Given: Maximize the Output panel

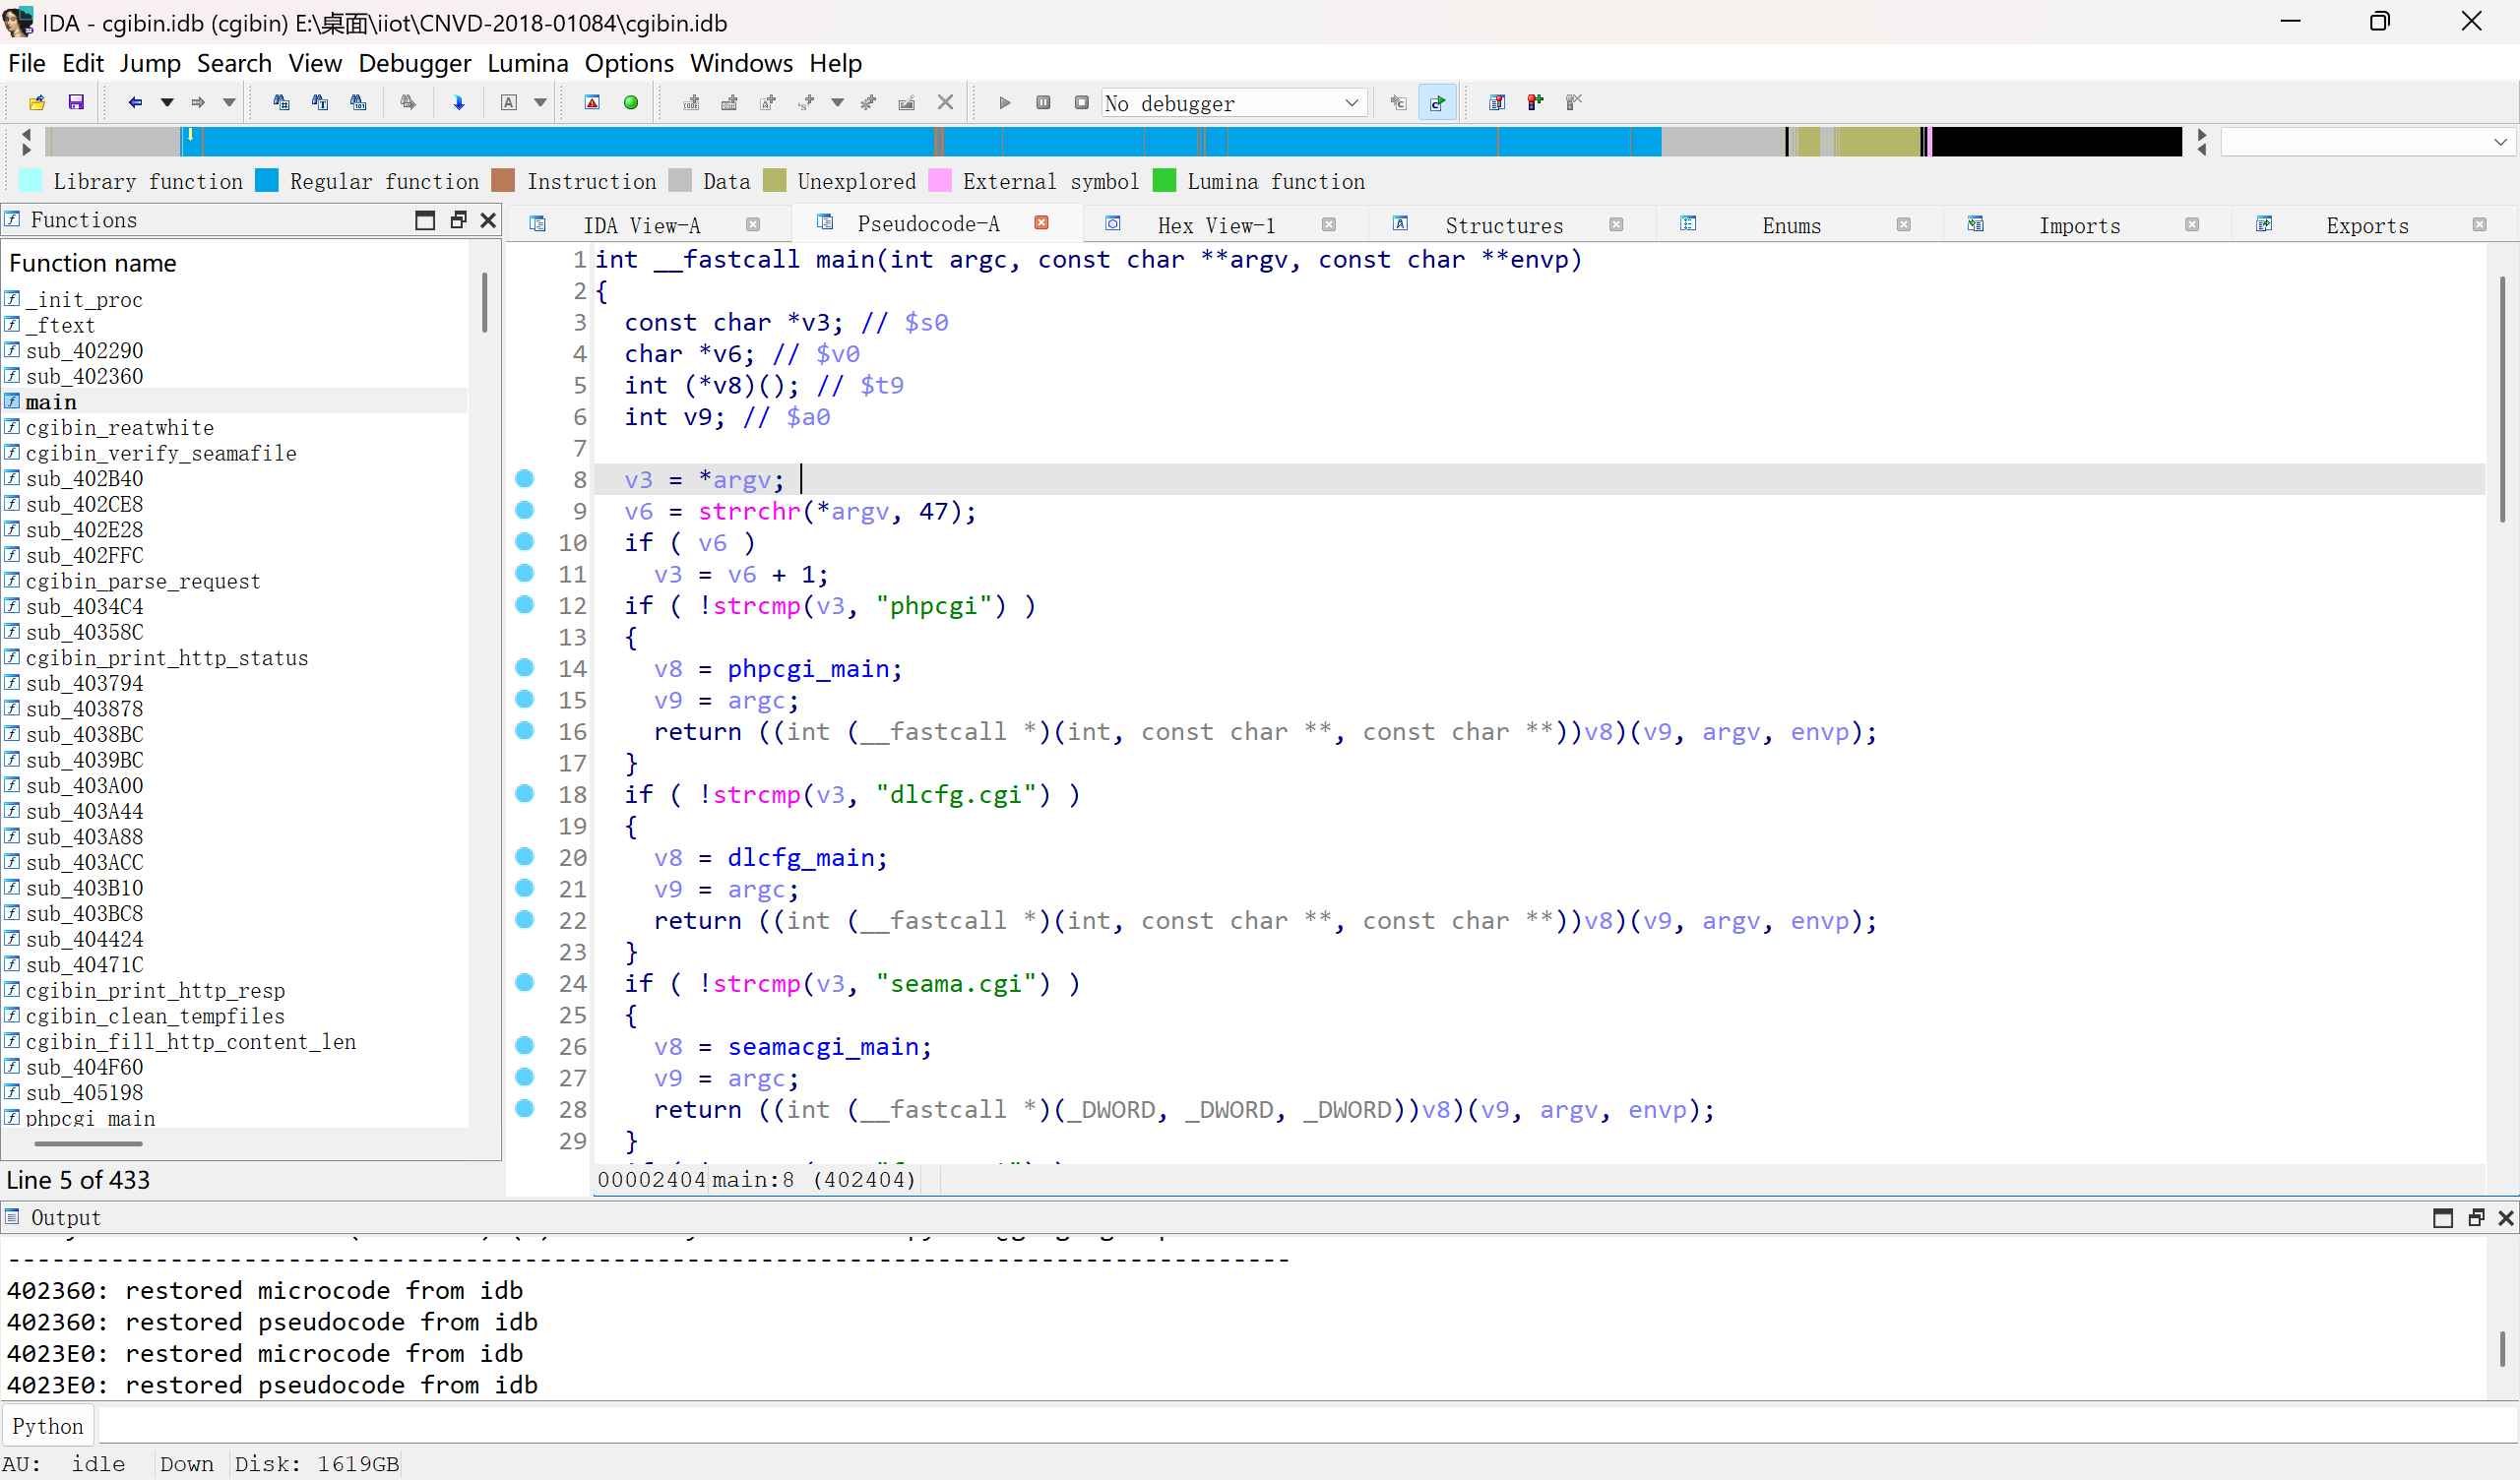Looking at the screenshot, I should pyautogui.click(x=2443, y=1218).
